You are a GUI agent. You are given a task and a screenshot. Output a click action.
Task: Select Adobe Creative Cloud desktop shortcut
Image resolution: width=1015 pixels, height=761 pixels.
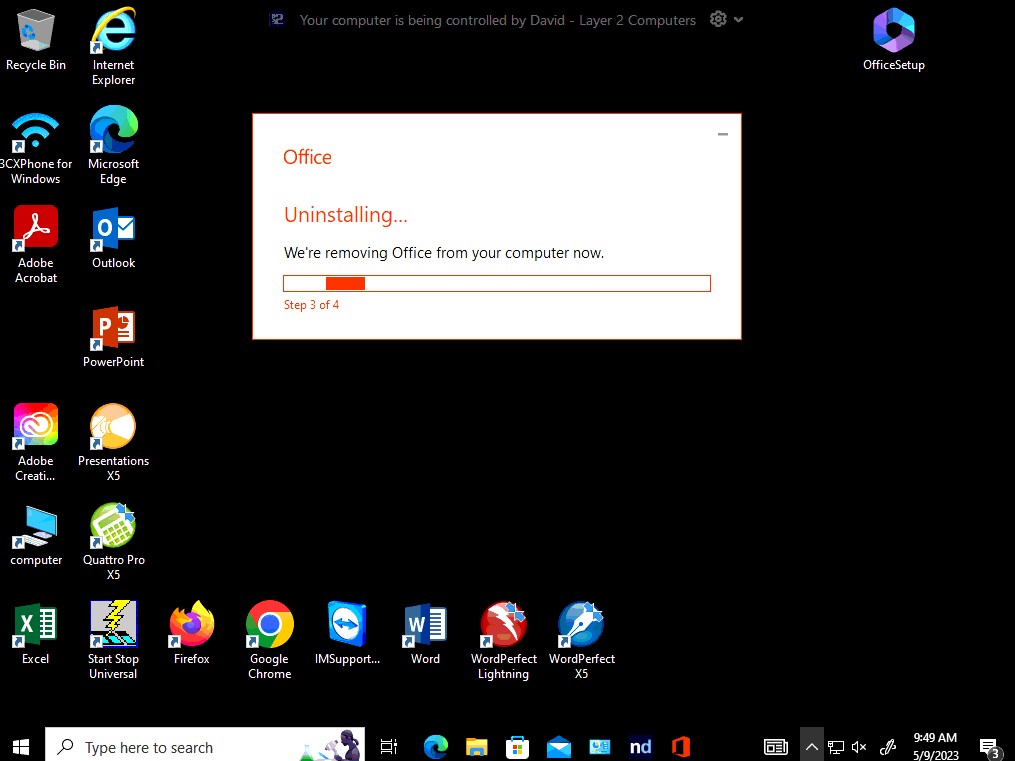[x=36, y=443]
